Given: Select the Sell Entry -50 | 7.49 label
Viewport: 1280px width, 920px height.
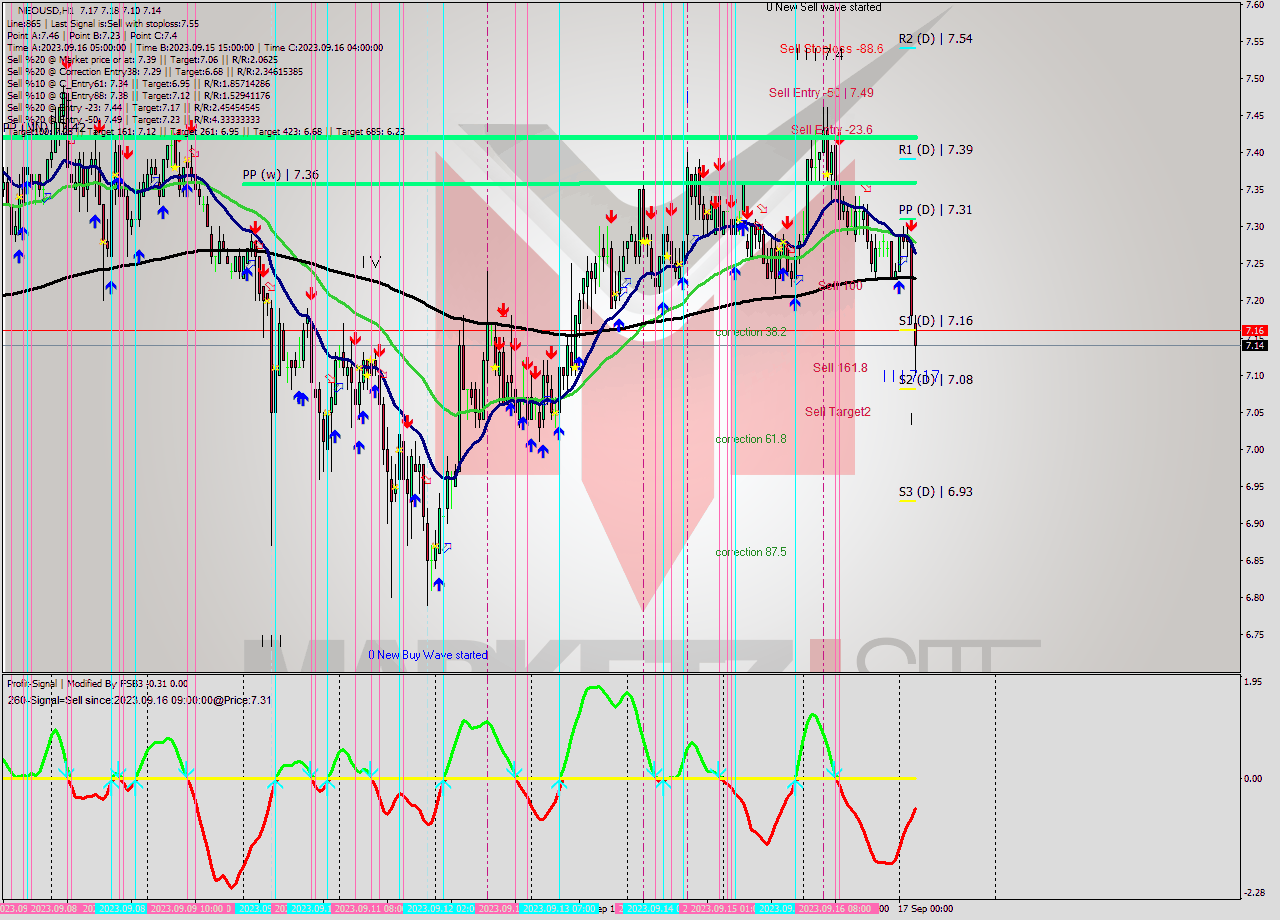Looking at the screenshot, I should pyautogui.click(x=821, y=93).
